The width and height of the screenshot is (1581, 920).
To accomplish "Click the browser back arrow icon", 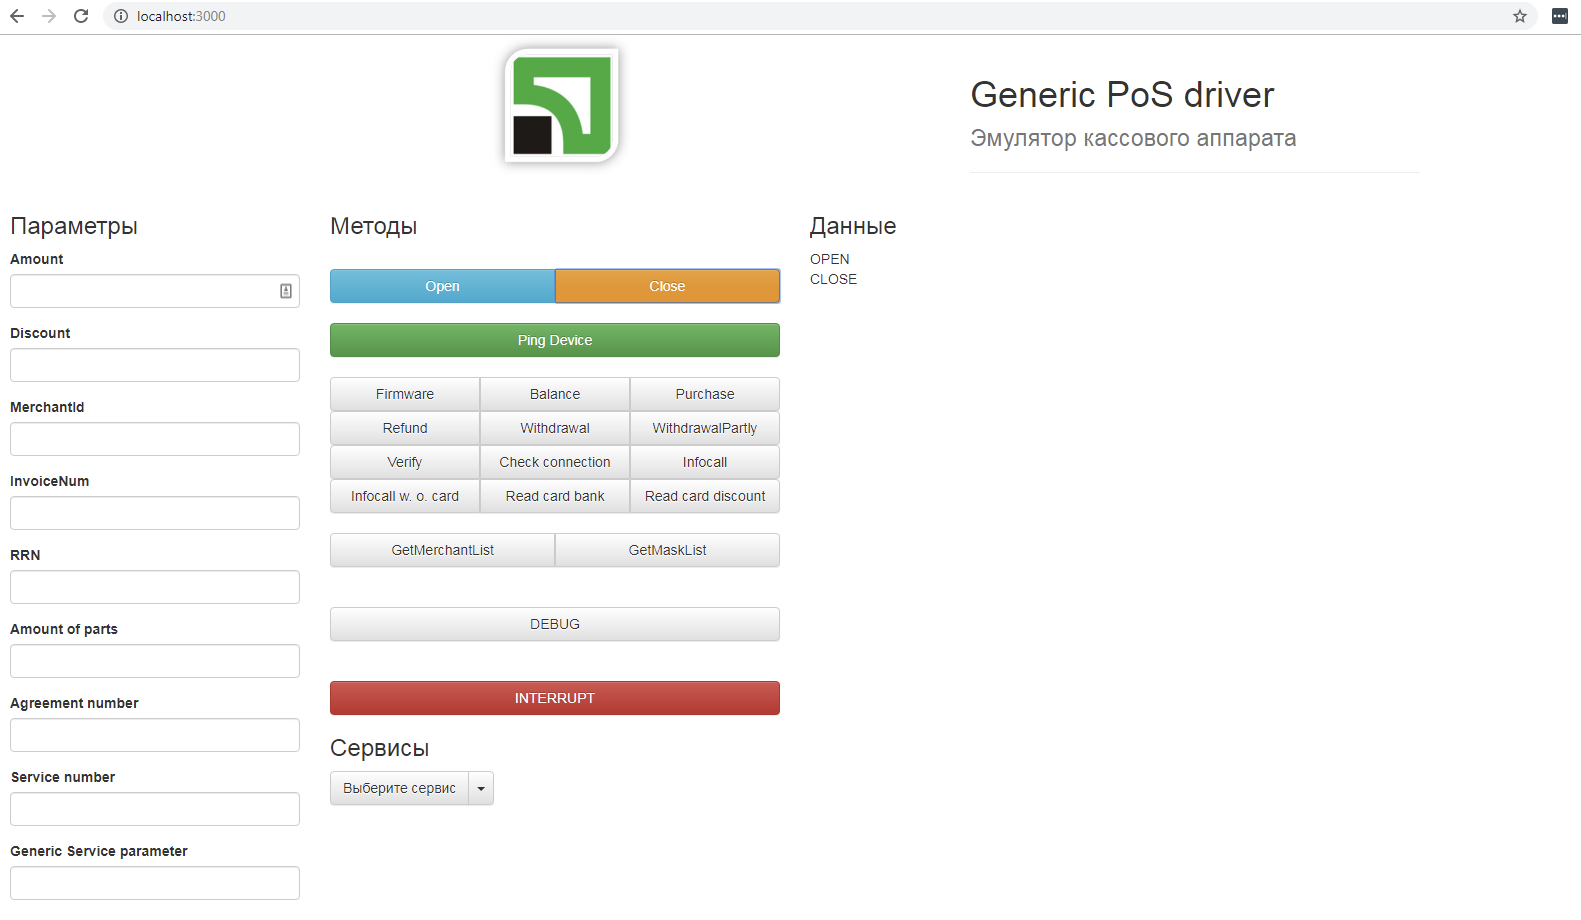I will 17,16.
